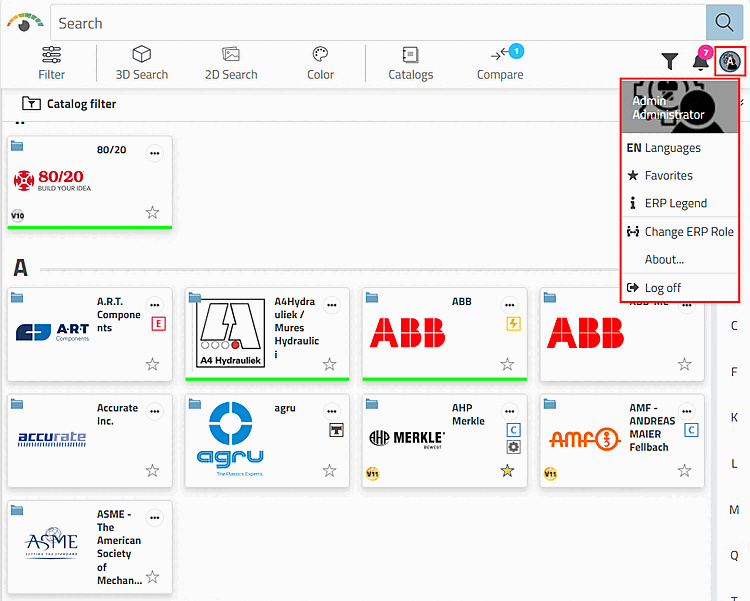Viewport: 750px width, 601px height.
Task: Open more options on ASME card
Action: pos(154,518)
